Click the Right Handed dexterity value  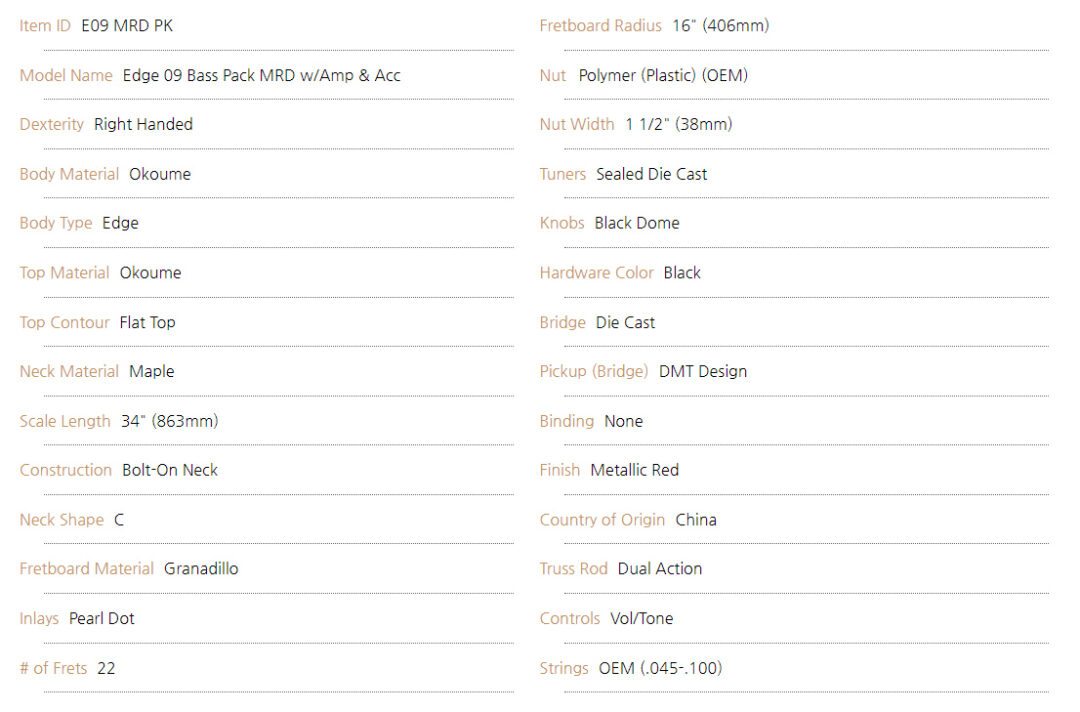[x=143, y=125]
